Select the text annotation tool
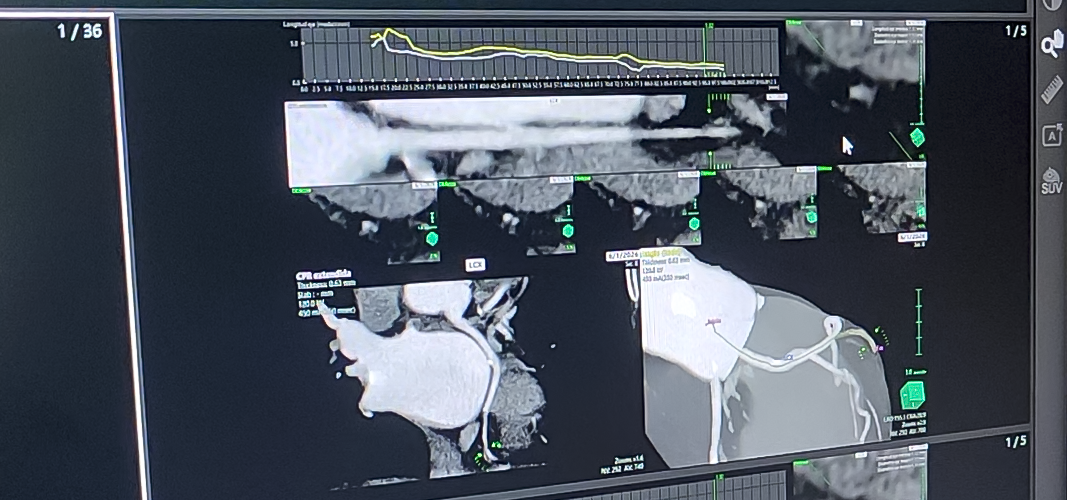 [1052, 135]
